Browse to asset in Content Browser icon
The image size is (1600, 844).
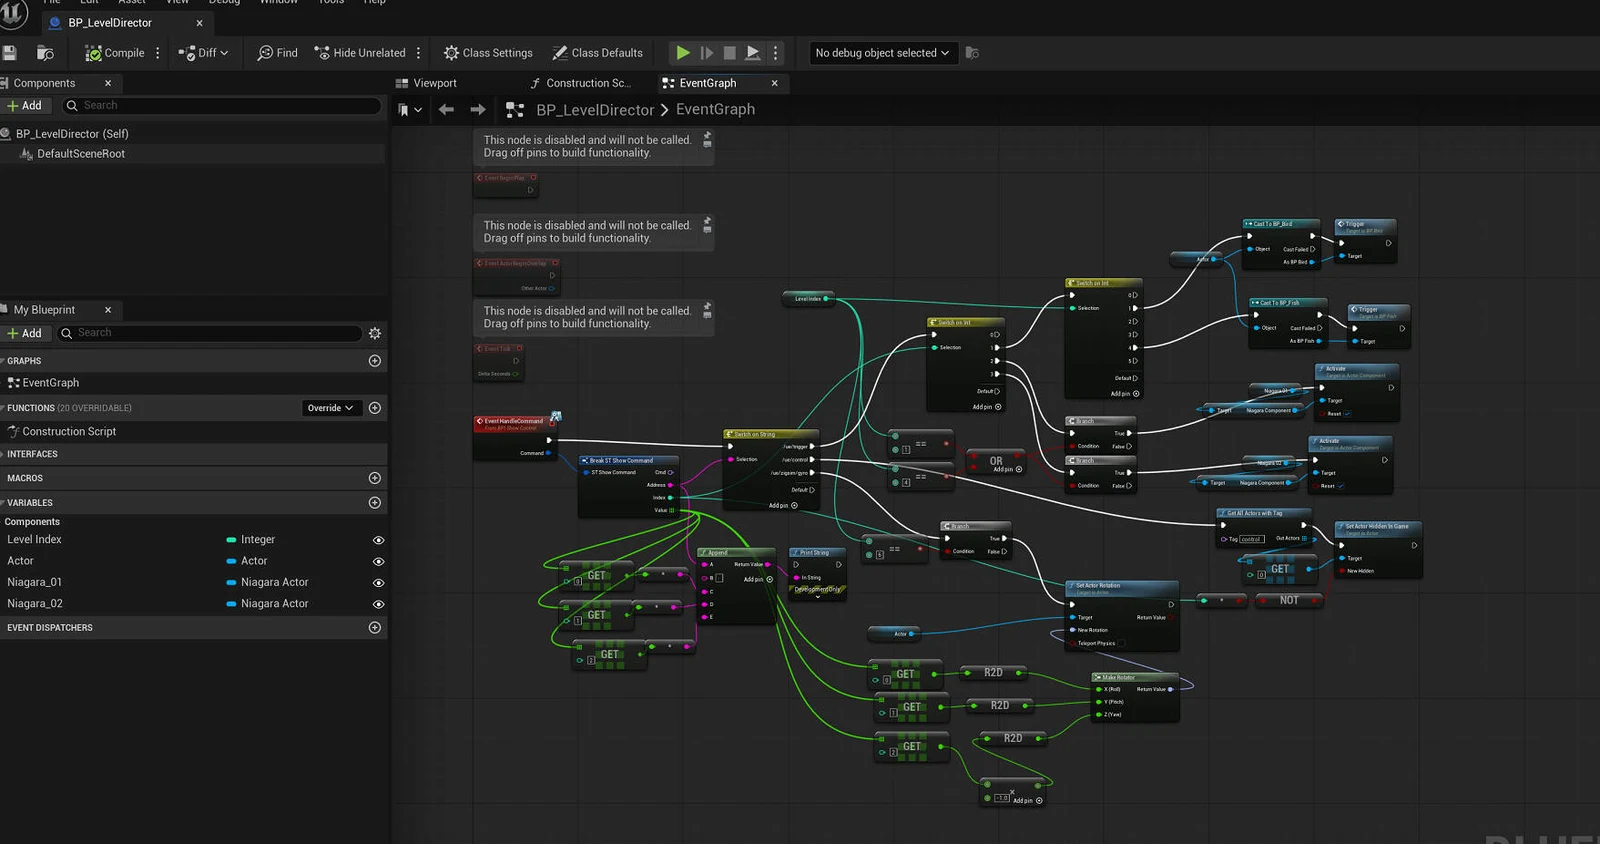click(45, 53)
